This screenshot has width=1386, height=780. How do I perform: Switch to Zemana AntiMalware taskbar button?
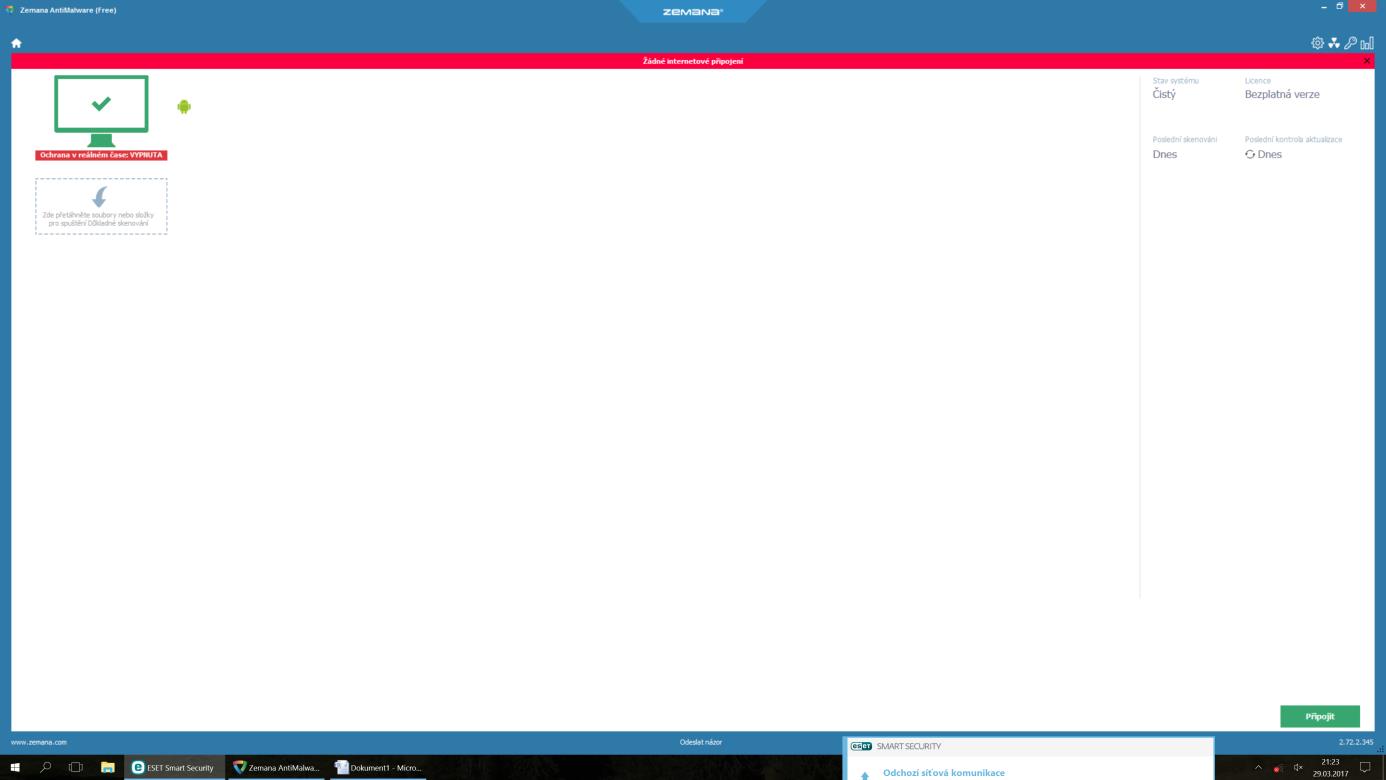276,767
